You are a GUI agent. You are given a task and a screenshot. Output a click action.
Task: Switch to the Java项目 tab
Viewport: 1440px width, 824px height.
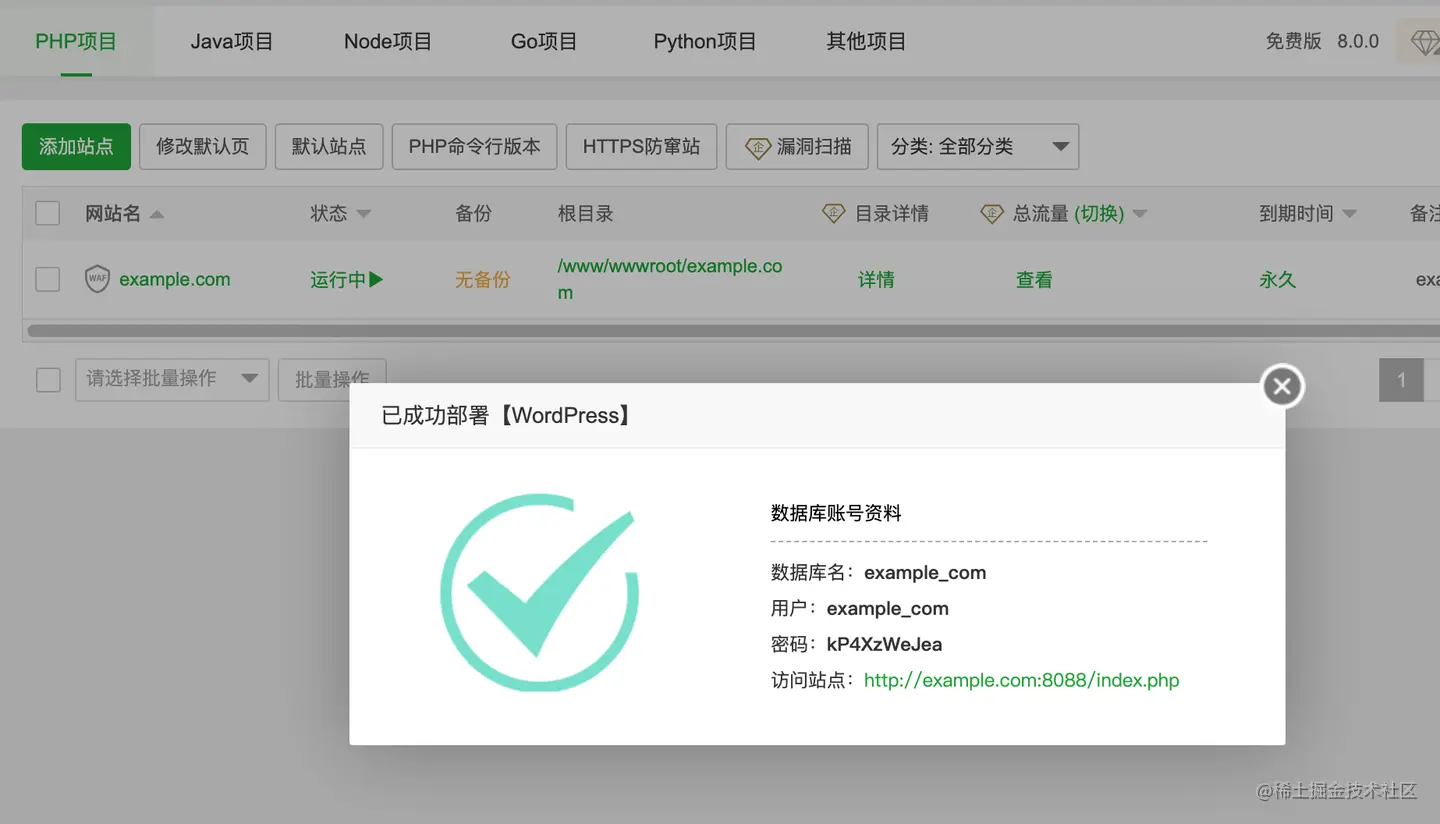(x=232, y=42)
